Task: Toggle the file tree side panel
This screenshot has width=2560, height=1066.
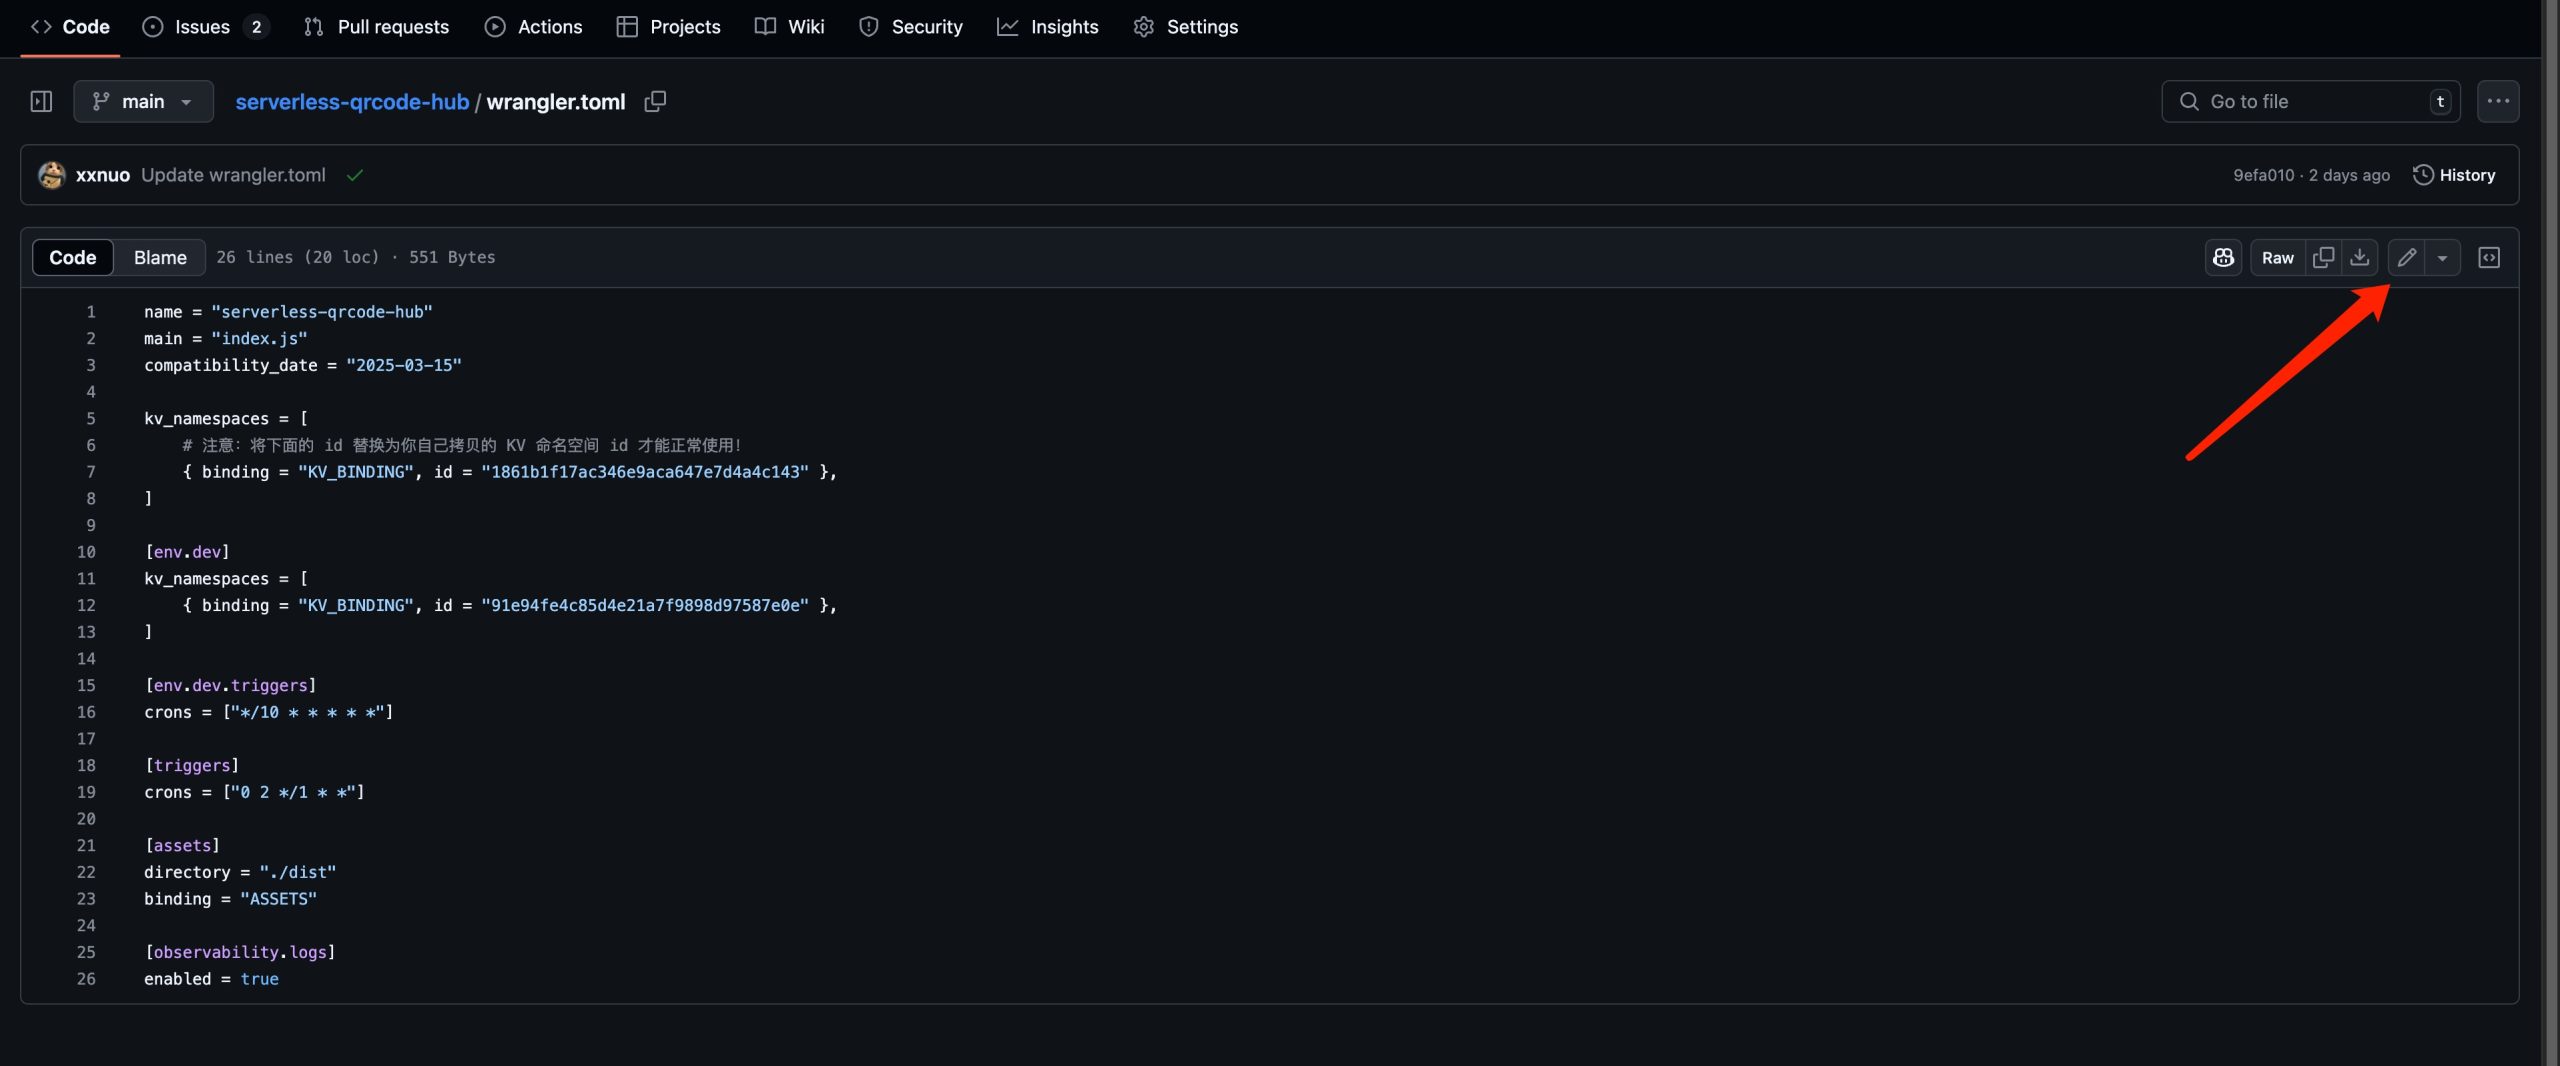Action: click(x=41, y=102)
